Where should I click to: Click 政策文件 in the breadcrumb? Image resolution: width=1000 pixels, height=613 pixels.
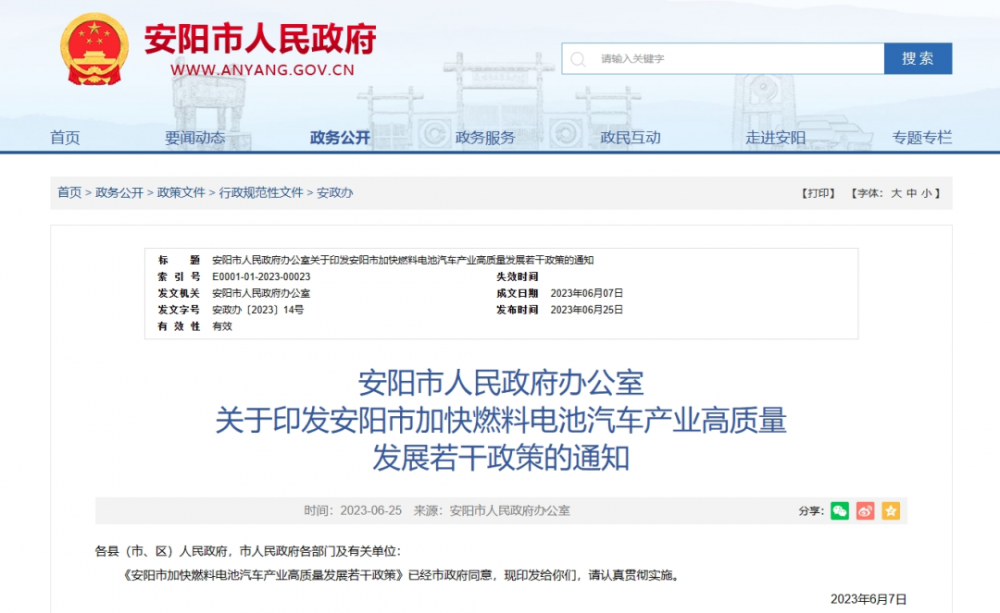pyautogui.click(x=181, y=193)
